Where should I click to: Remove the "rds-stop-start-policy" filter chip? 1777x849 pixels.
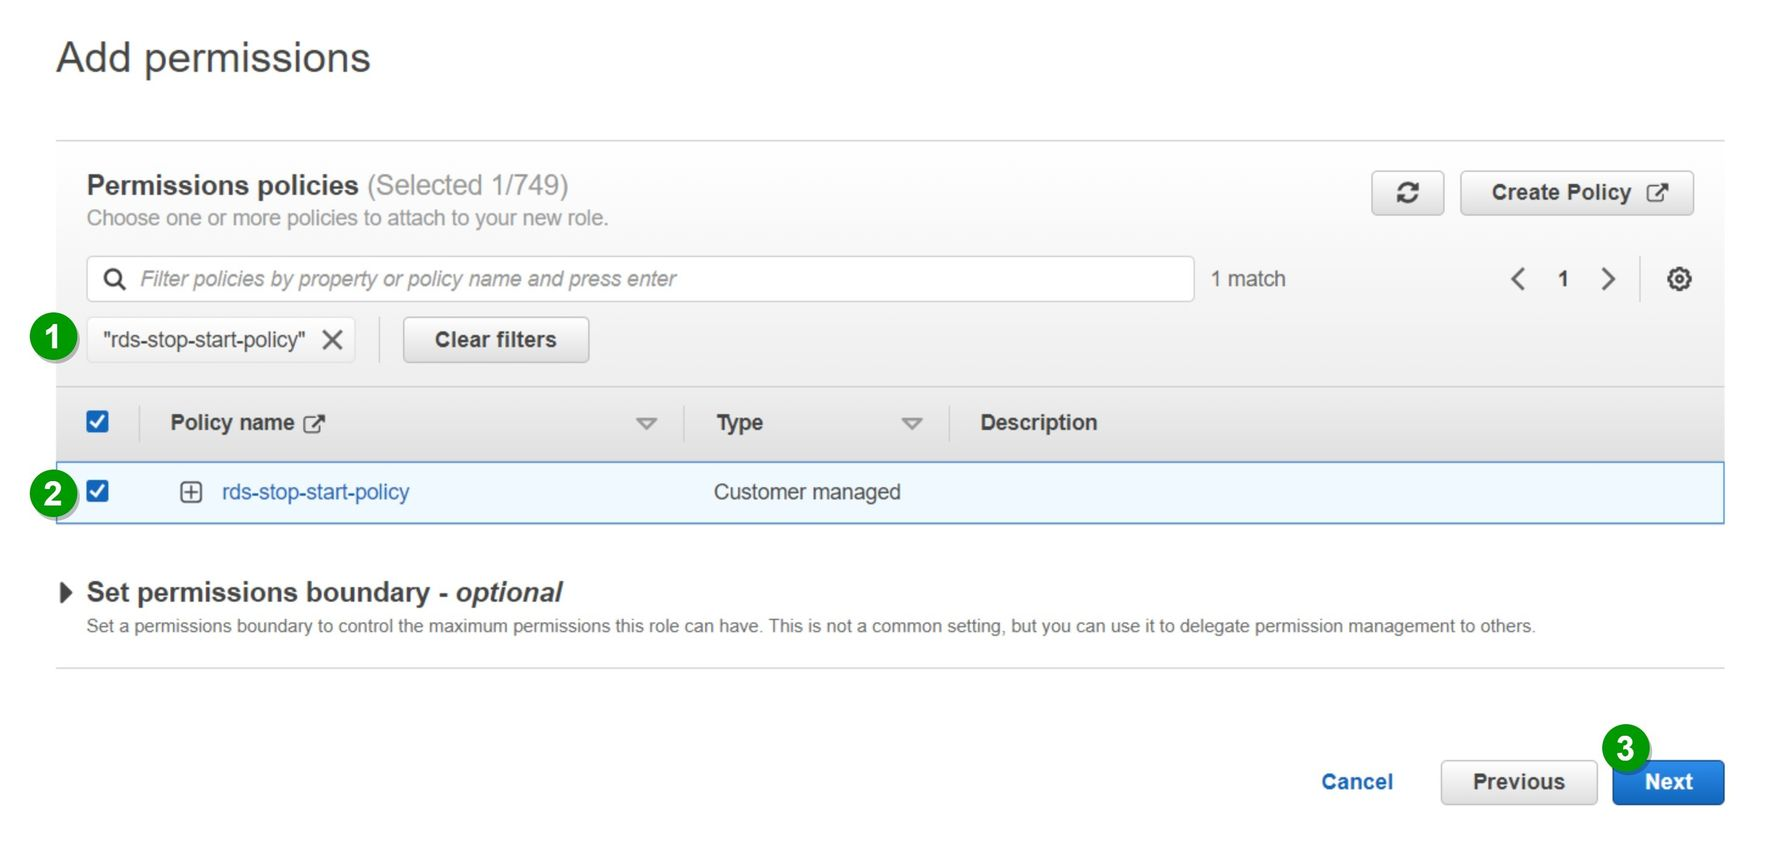pyautogui.click(x=333, y=340)
